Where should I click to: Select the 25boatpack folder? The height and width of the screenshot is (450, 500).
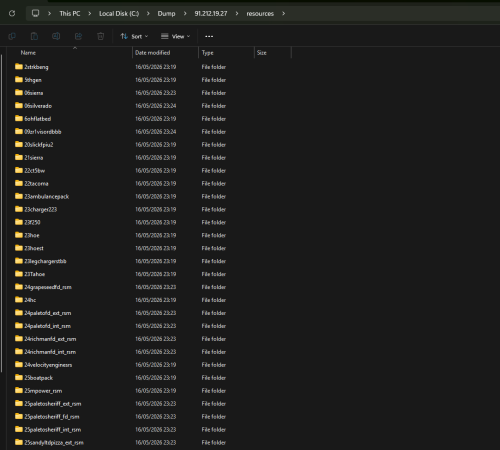pyautogui.click(x=38, y=378)
